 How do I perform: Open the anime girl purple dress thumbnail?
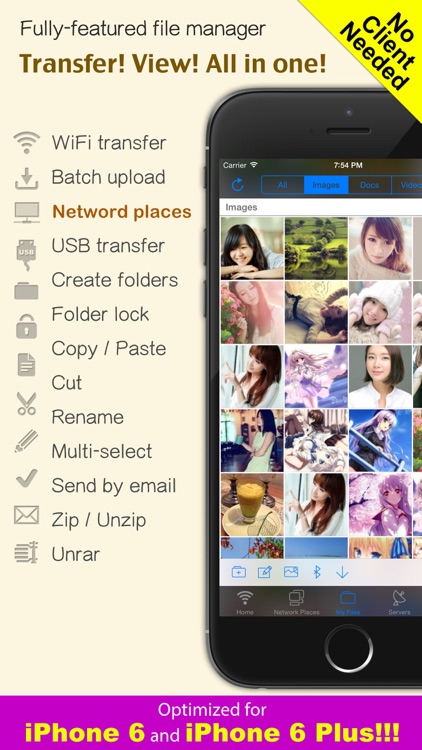coord(316,376)
